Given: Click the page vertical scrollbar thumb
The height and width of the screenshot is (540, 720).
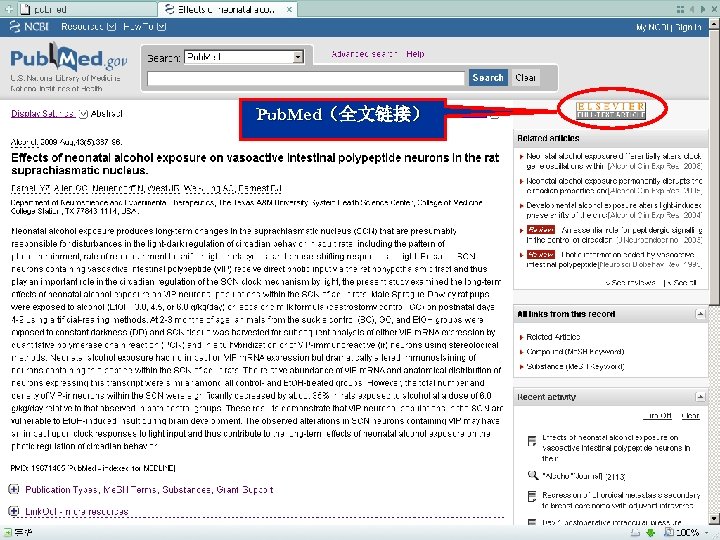Looking at the screenshot, I should tap(714, 170).
